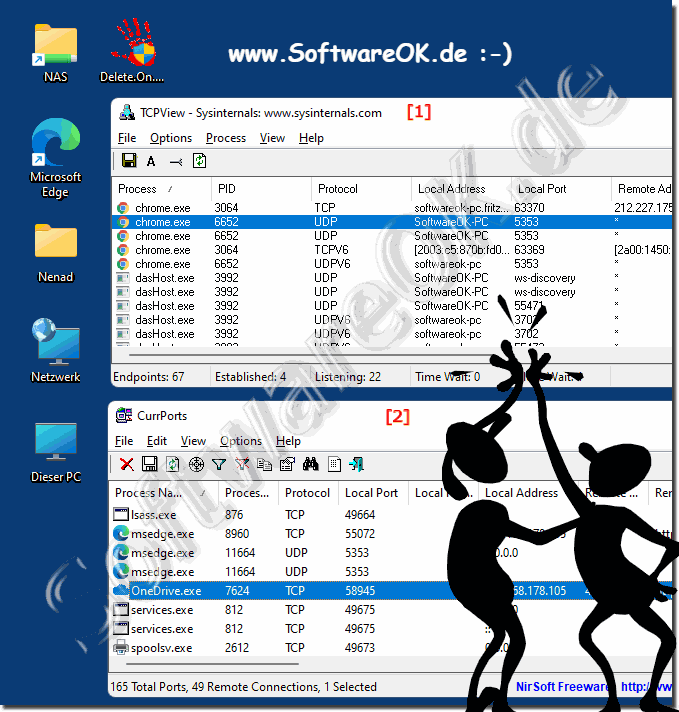
Task: Open the Options menu in TCPView
Action: click(171, 138)
